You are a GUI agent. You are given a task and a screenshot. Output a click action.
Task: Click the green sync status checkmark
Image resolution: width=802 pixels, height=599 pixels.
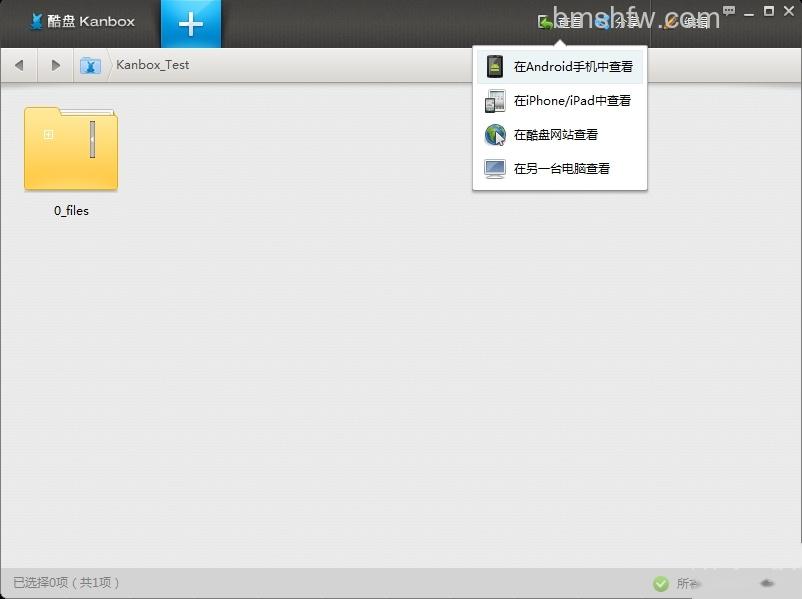pyautogui.click(x=660, y=583)
